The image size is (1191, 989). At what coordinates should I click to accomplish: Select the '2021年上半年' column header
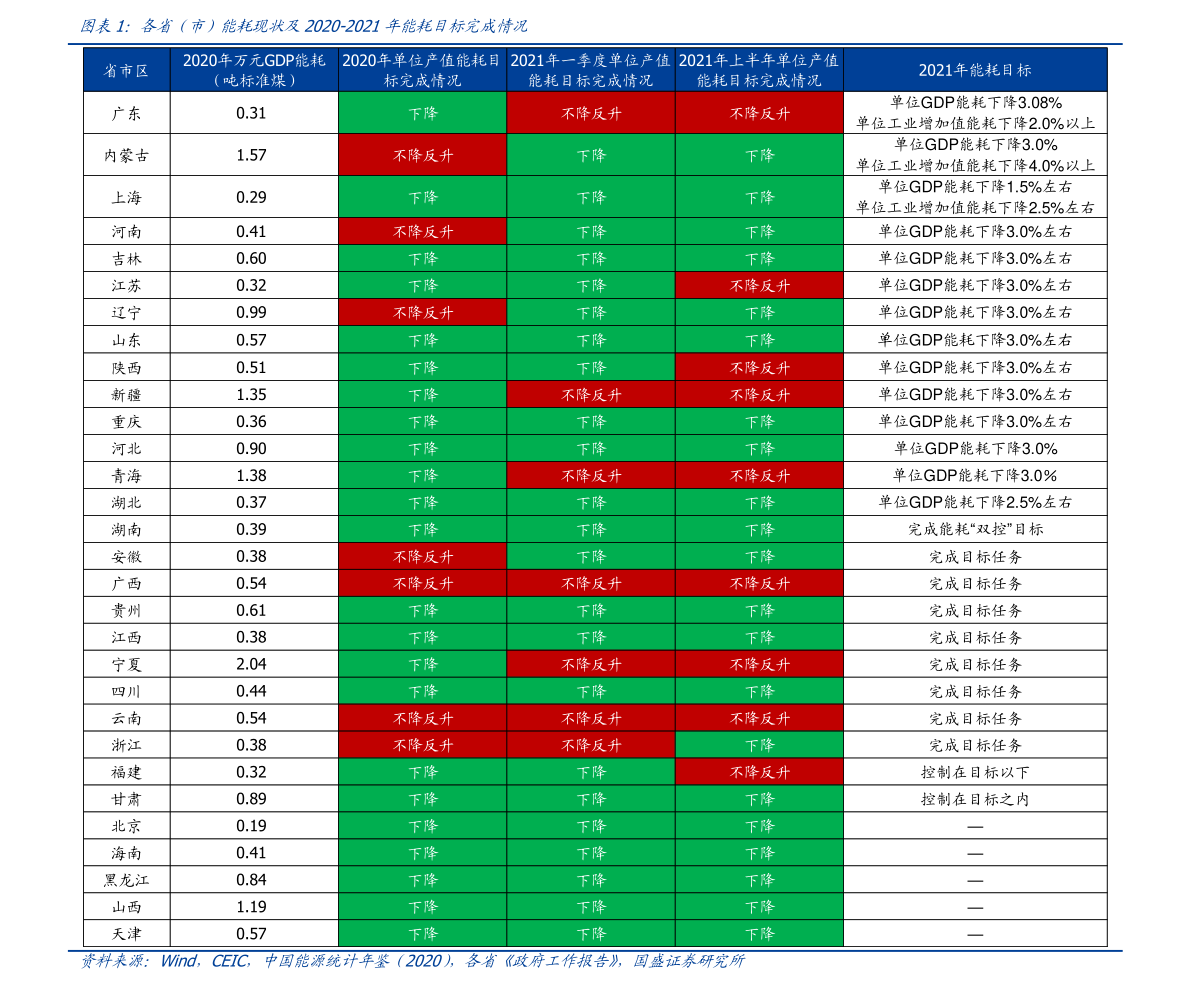(759, 71)
